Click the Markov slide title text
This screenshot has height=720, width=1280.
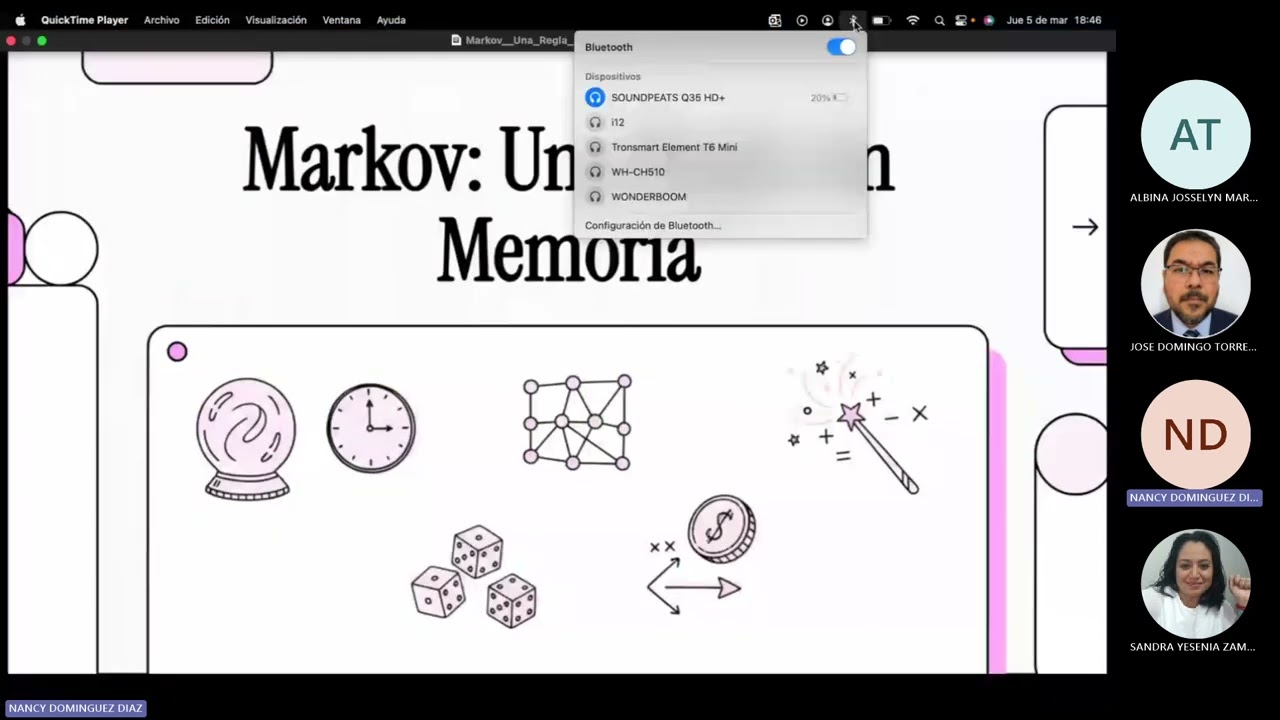pos(568,205)
